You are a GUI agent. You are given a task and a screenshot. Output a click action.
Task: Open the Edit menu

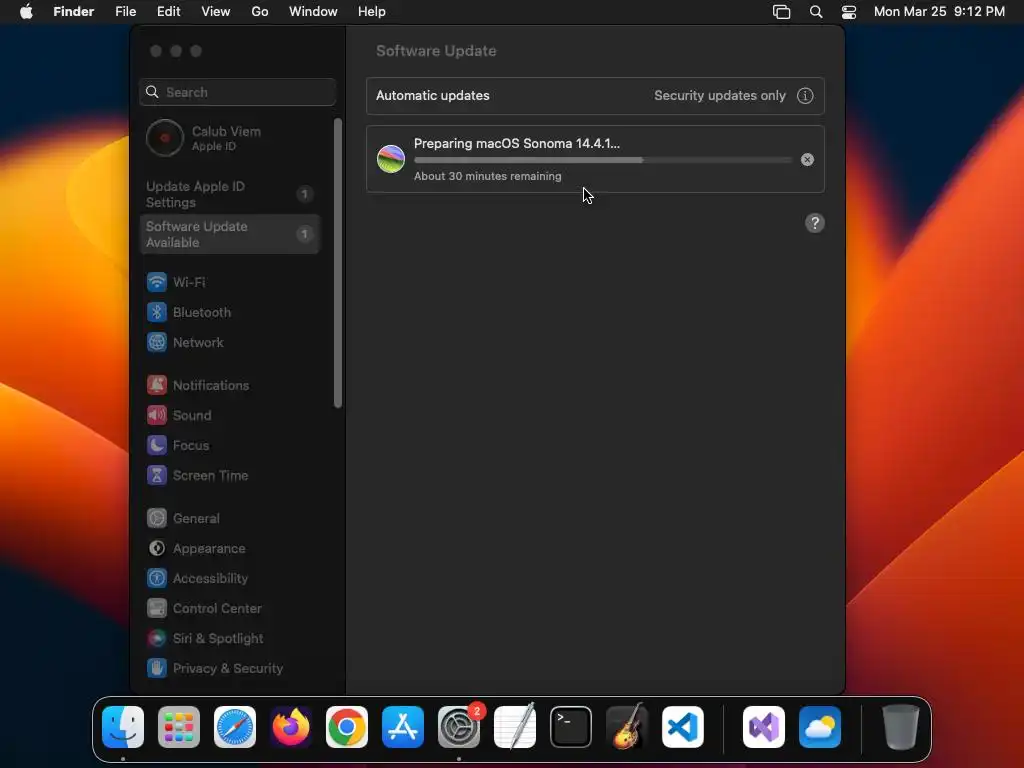(168, 12)
